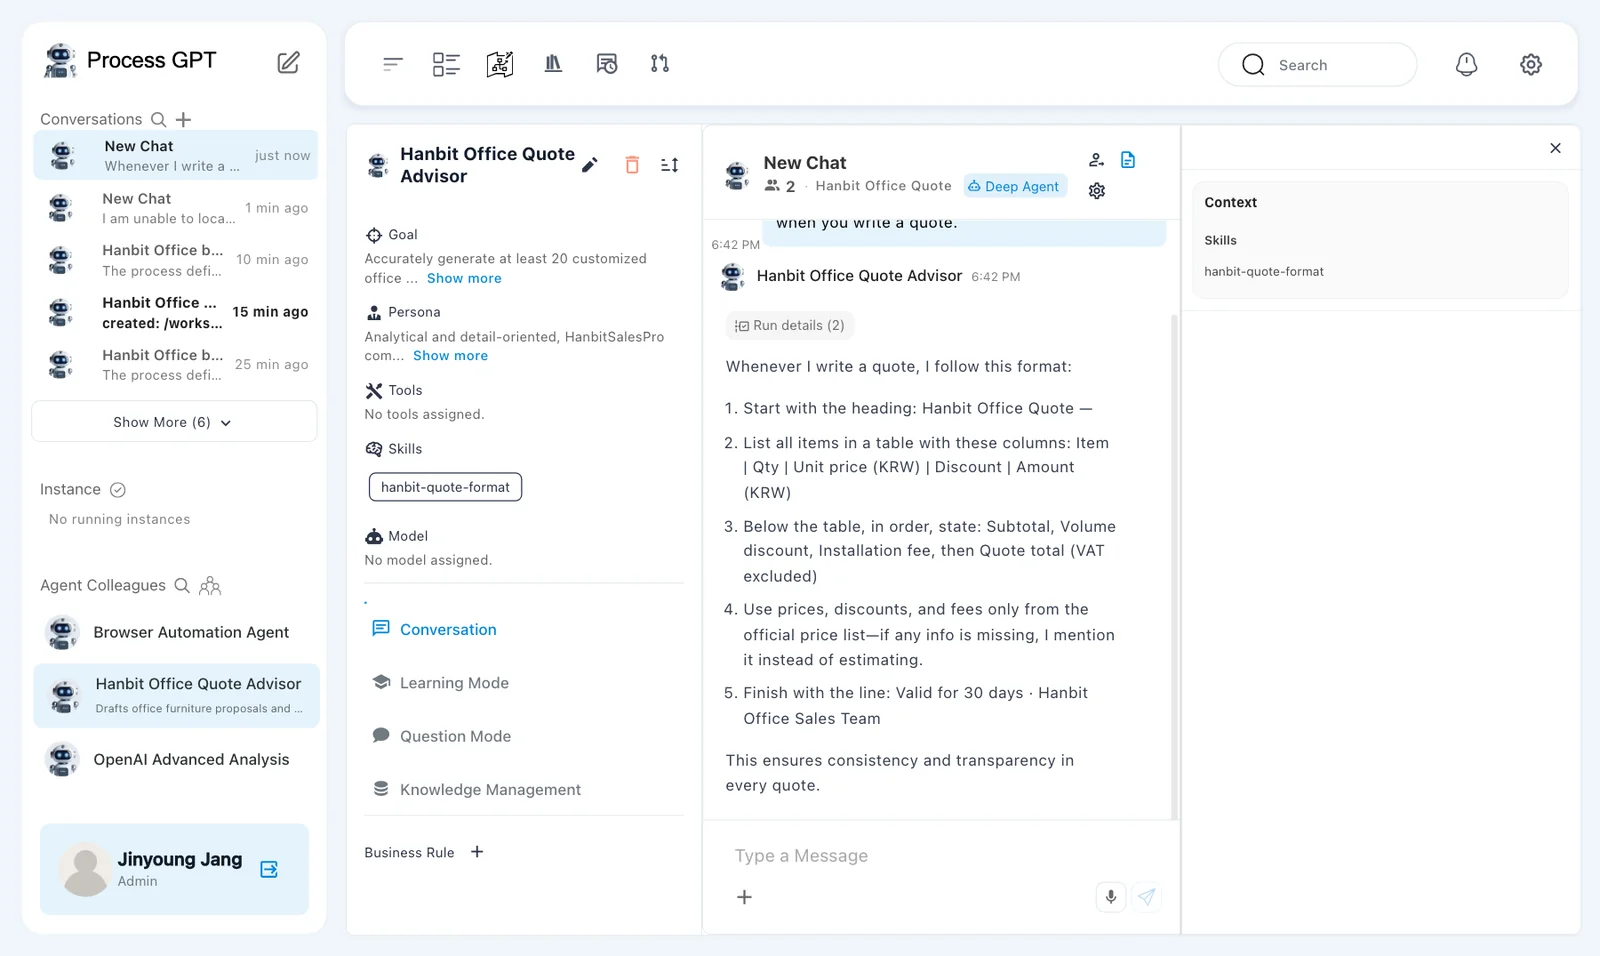Open the top toolbar hamburger lines icon
This screenshot has width=1600, height=956.
[x=393, y=64]
